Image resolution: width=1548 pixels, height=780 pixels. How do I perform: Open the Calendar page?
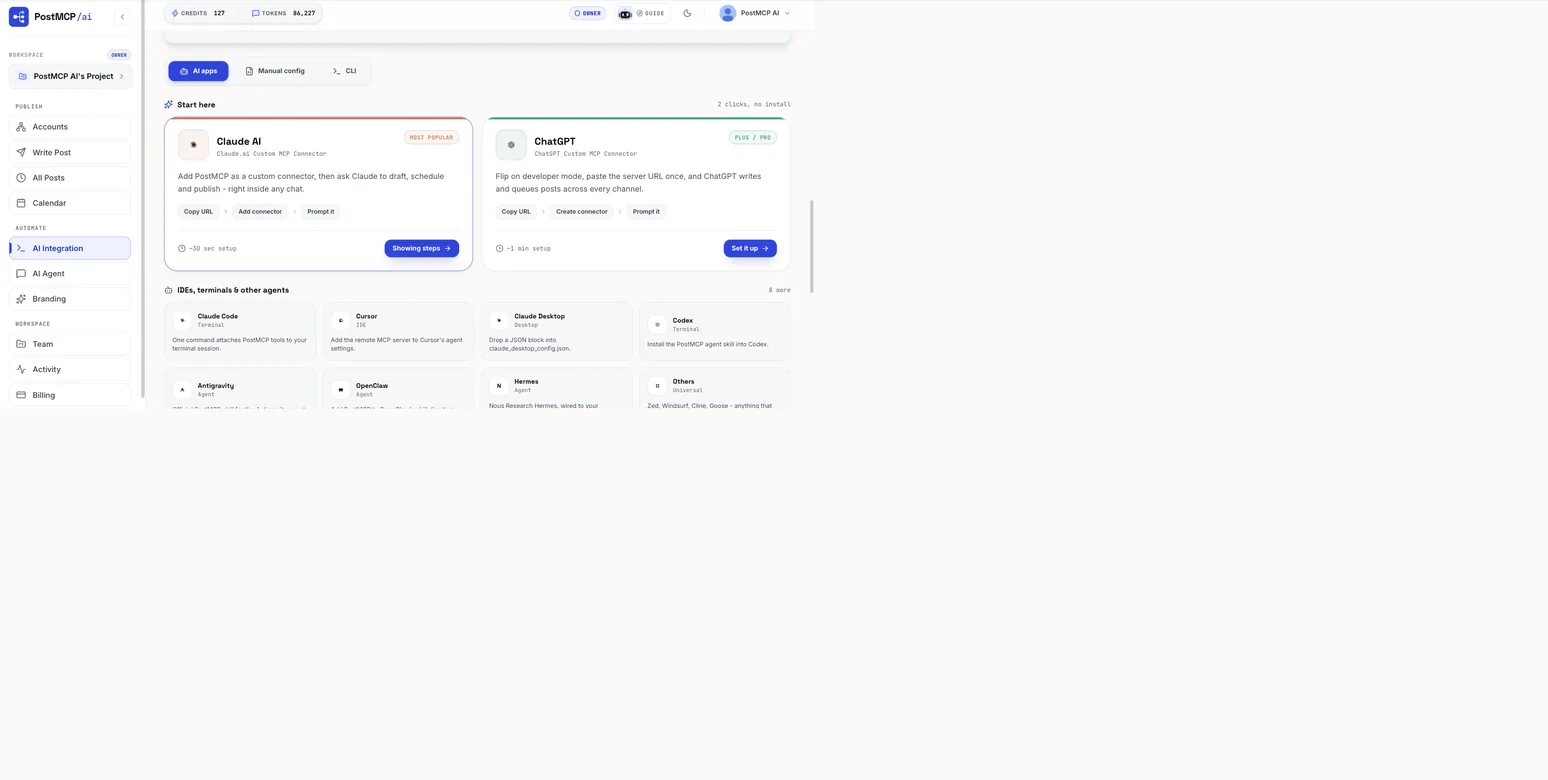tap(70, 203)
